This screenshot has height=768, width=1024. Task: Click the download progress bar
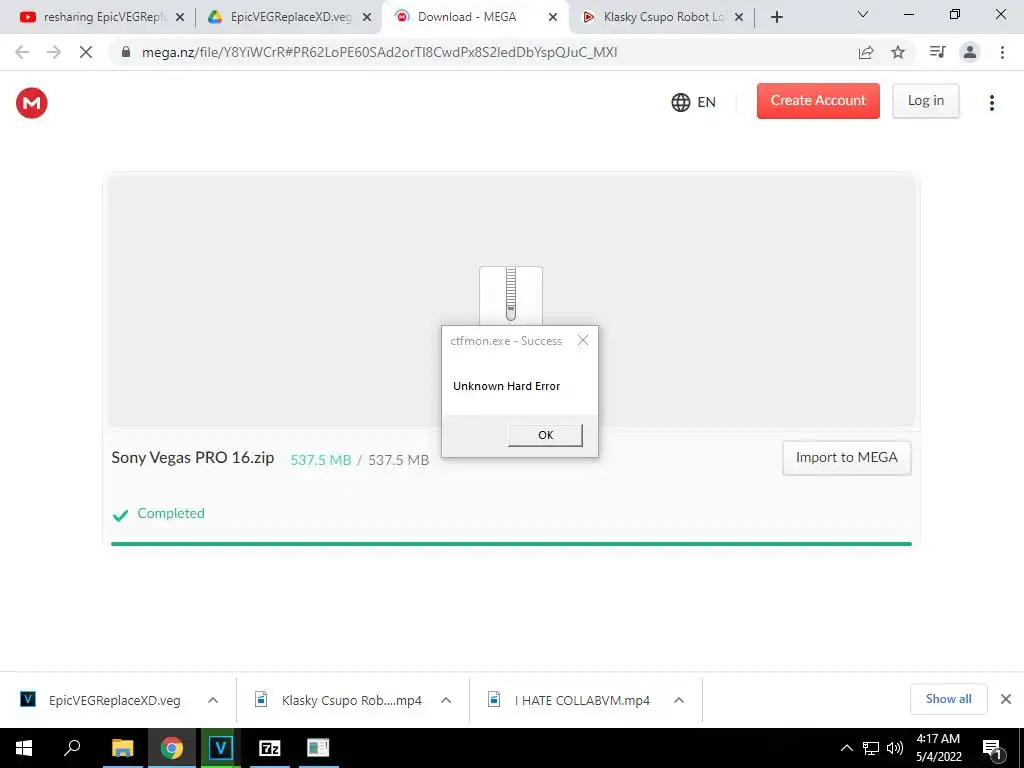(511, 543)
